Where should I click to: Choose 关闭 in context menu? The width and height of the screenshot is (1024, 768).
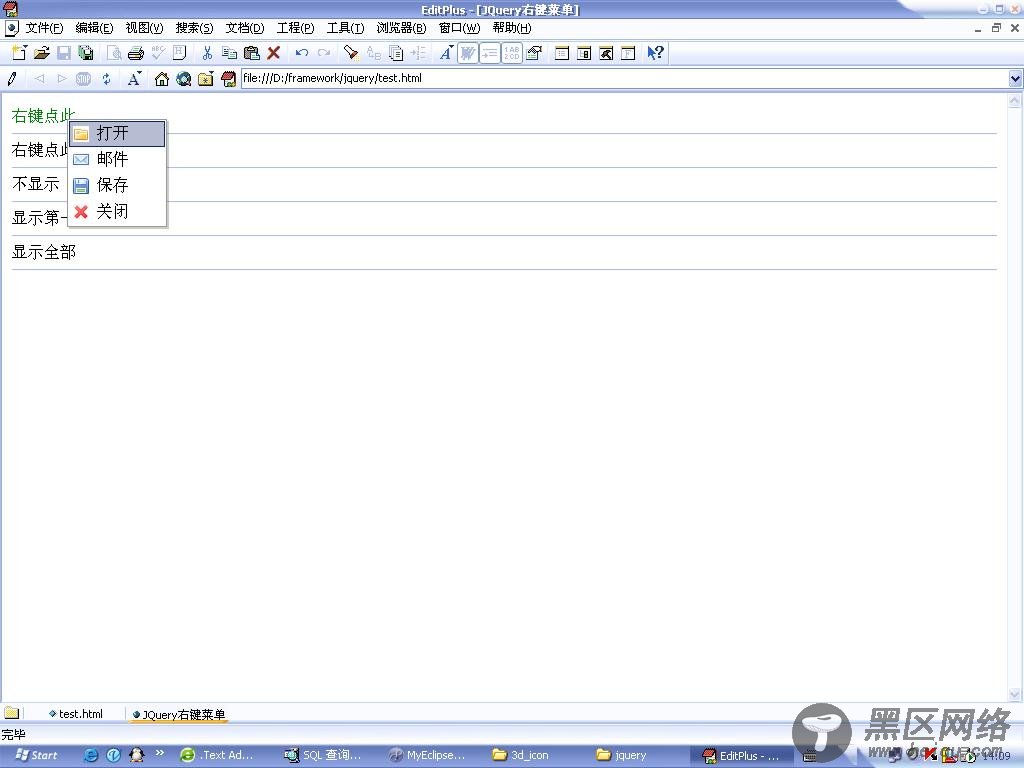[117, 212]
